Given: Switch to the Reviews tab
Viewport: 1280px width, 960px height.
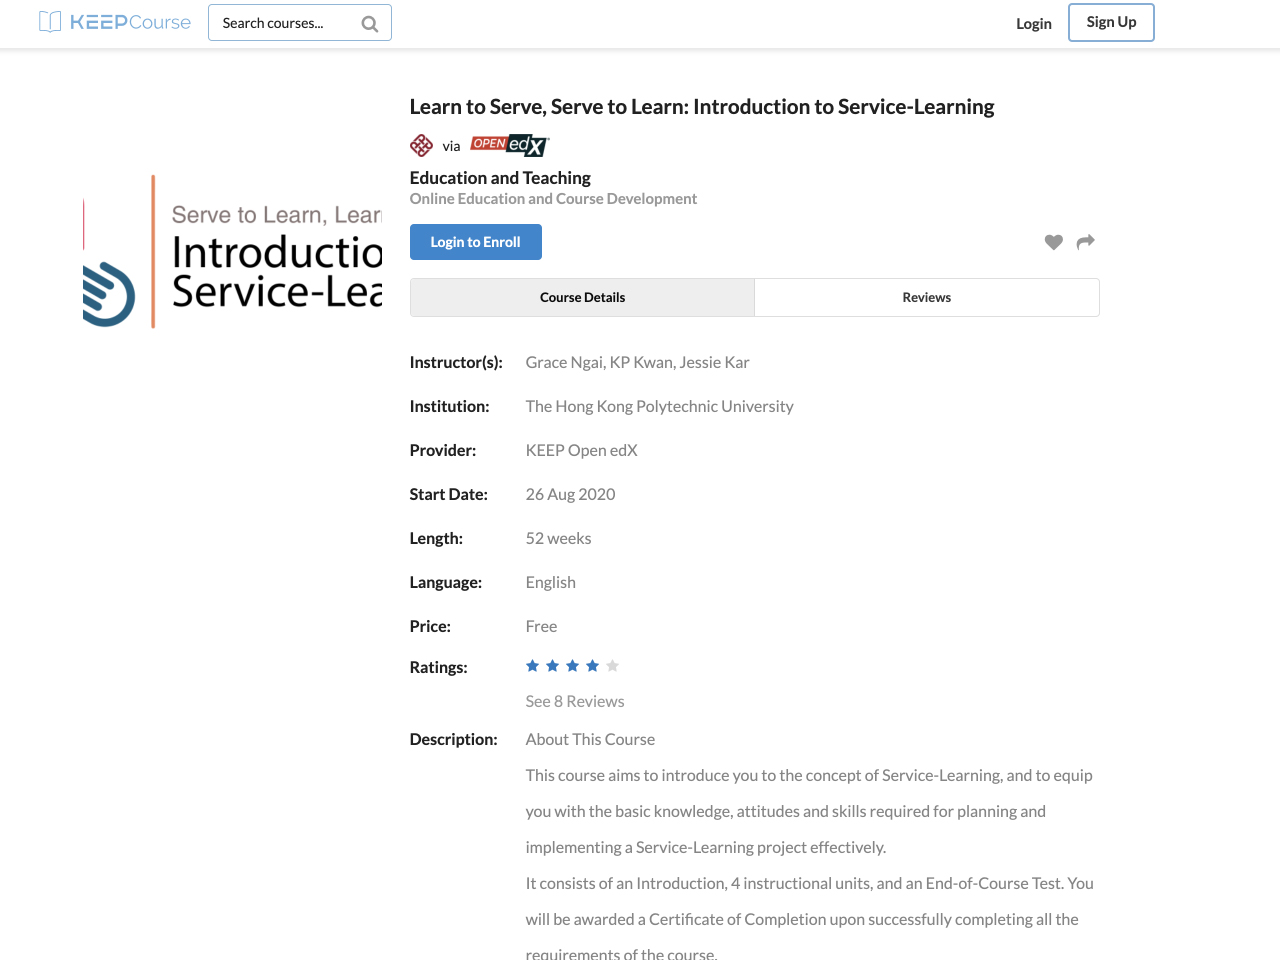Looking at the screenshot, I should pyautogui.click(x=927, y=297).
